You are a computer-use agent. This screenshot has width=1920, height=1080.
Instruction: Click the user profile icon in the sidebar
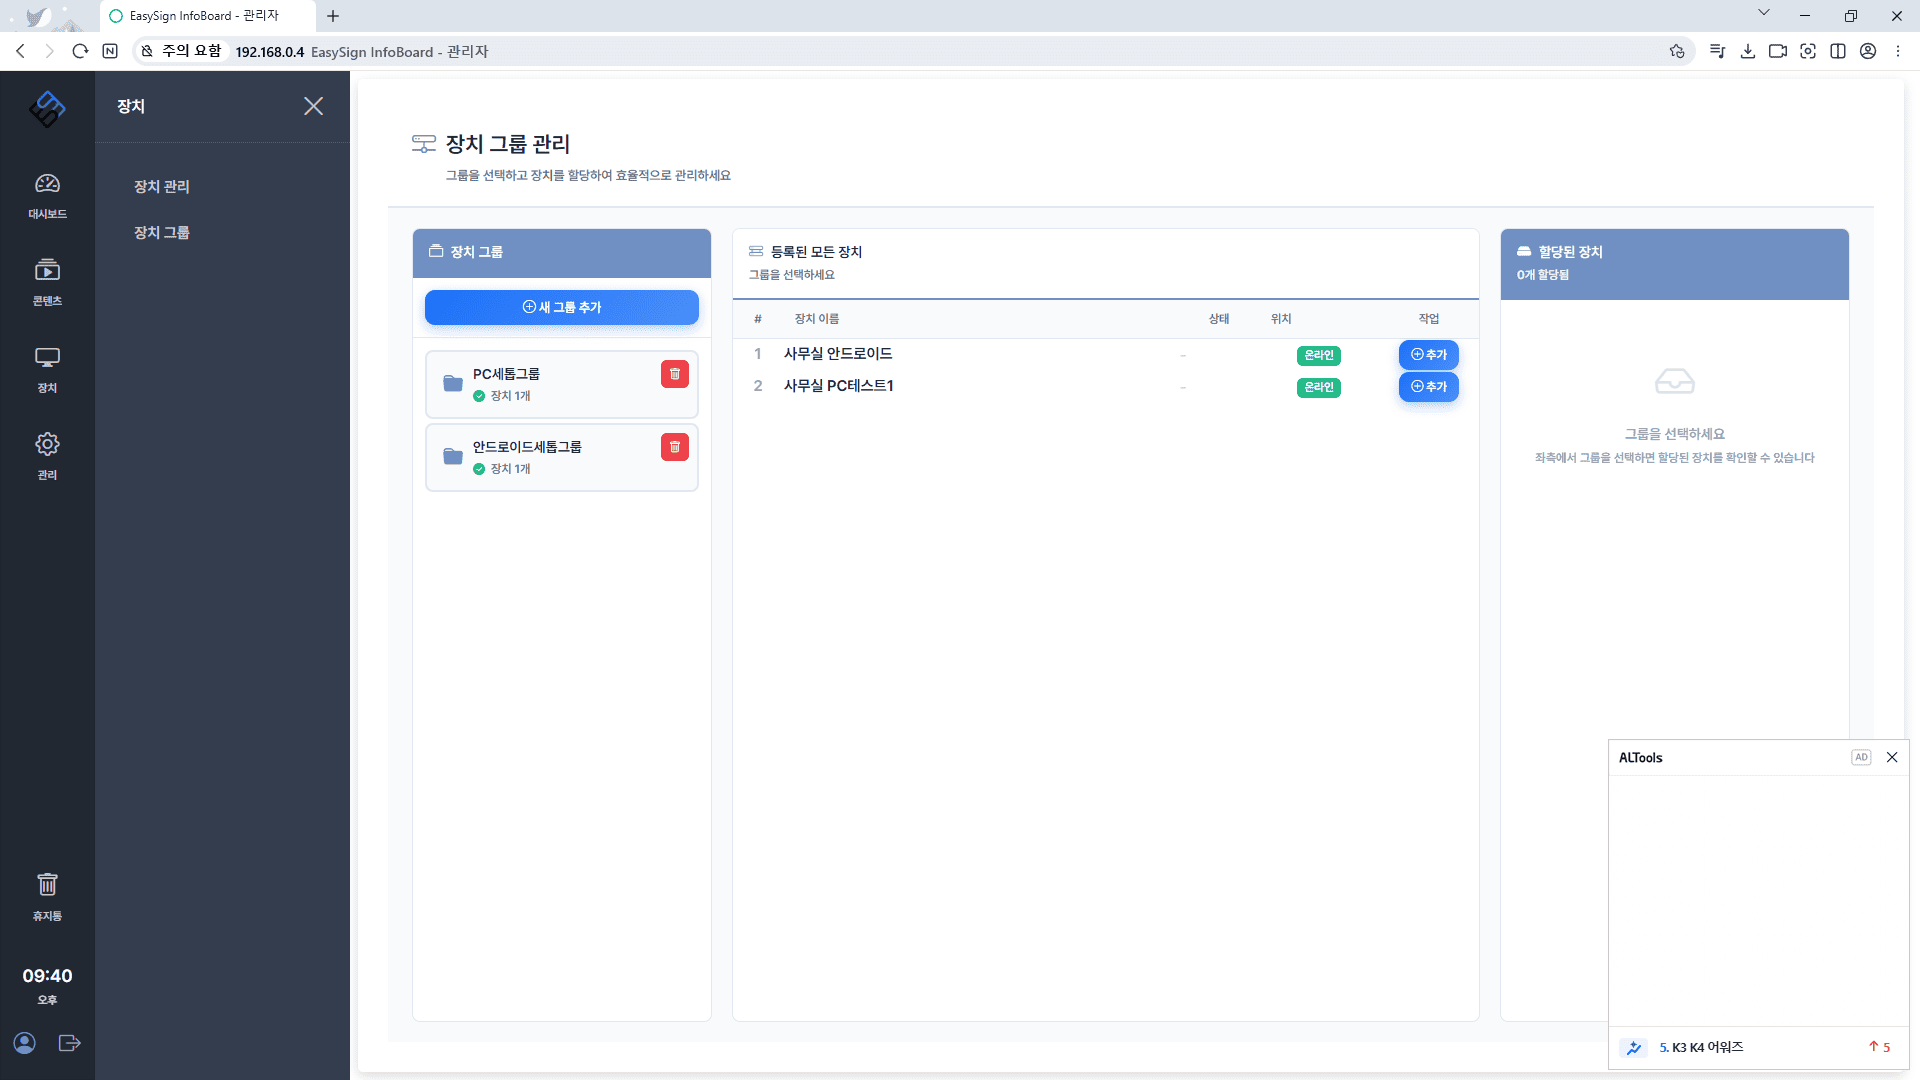(25, 1043)
